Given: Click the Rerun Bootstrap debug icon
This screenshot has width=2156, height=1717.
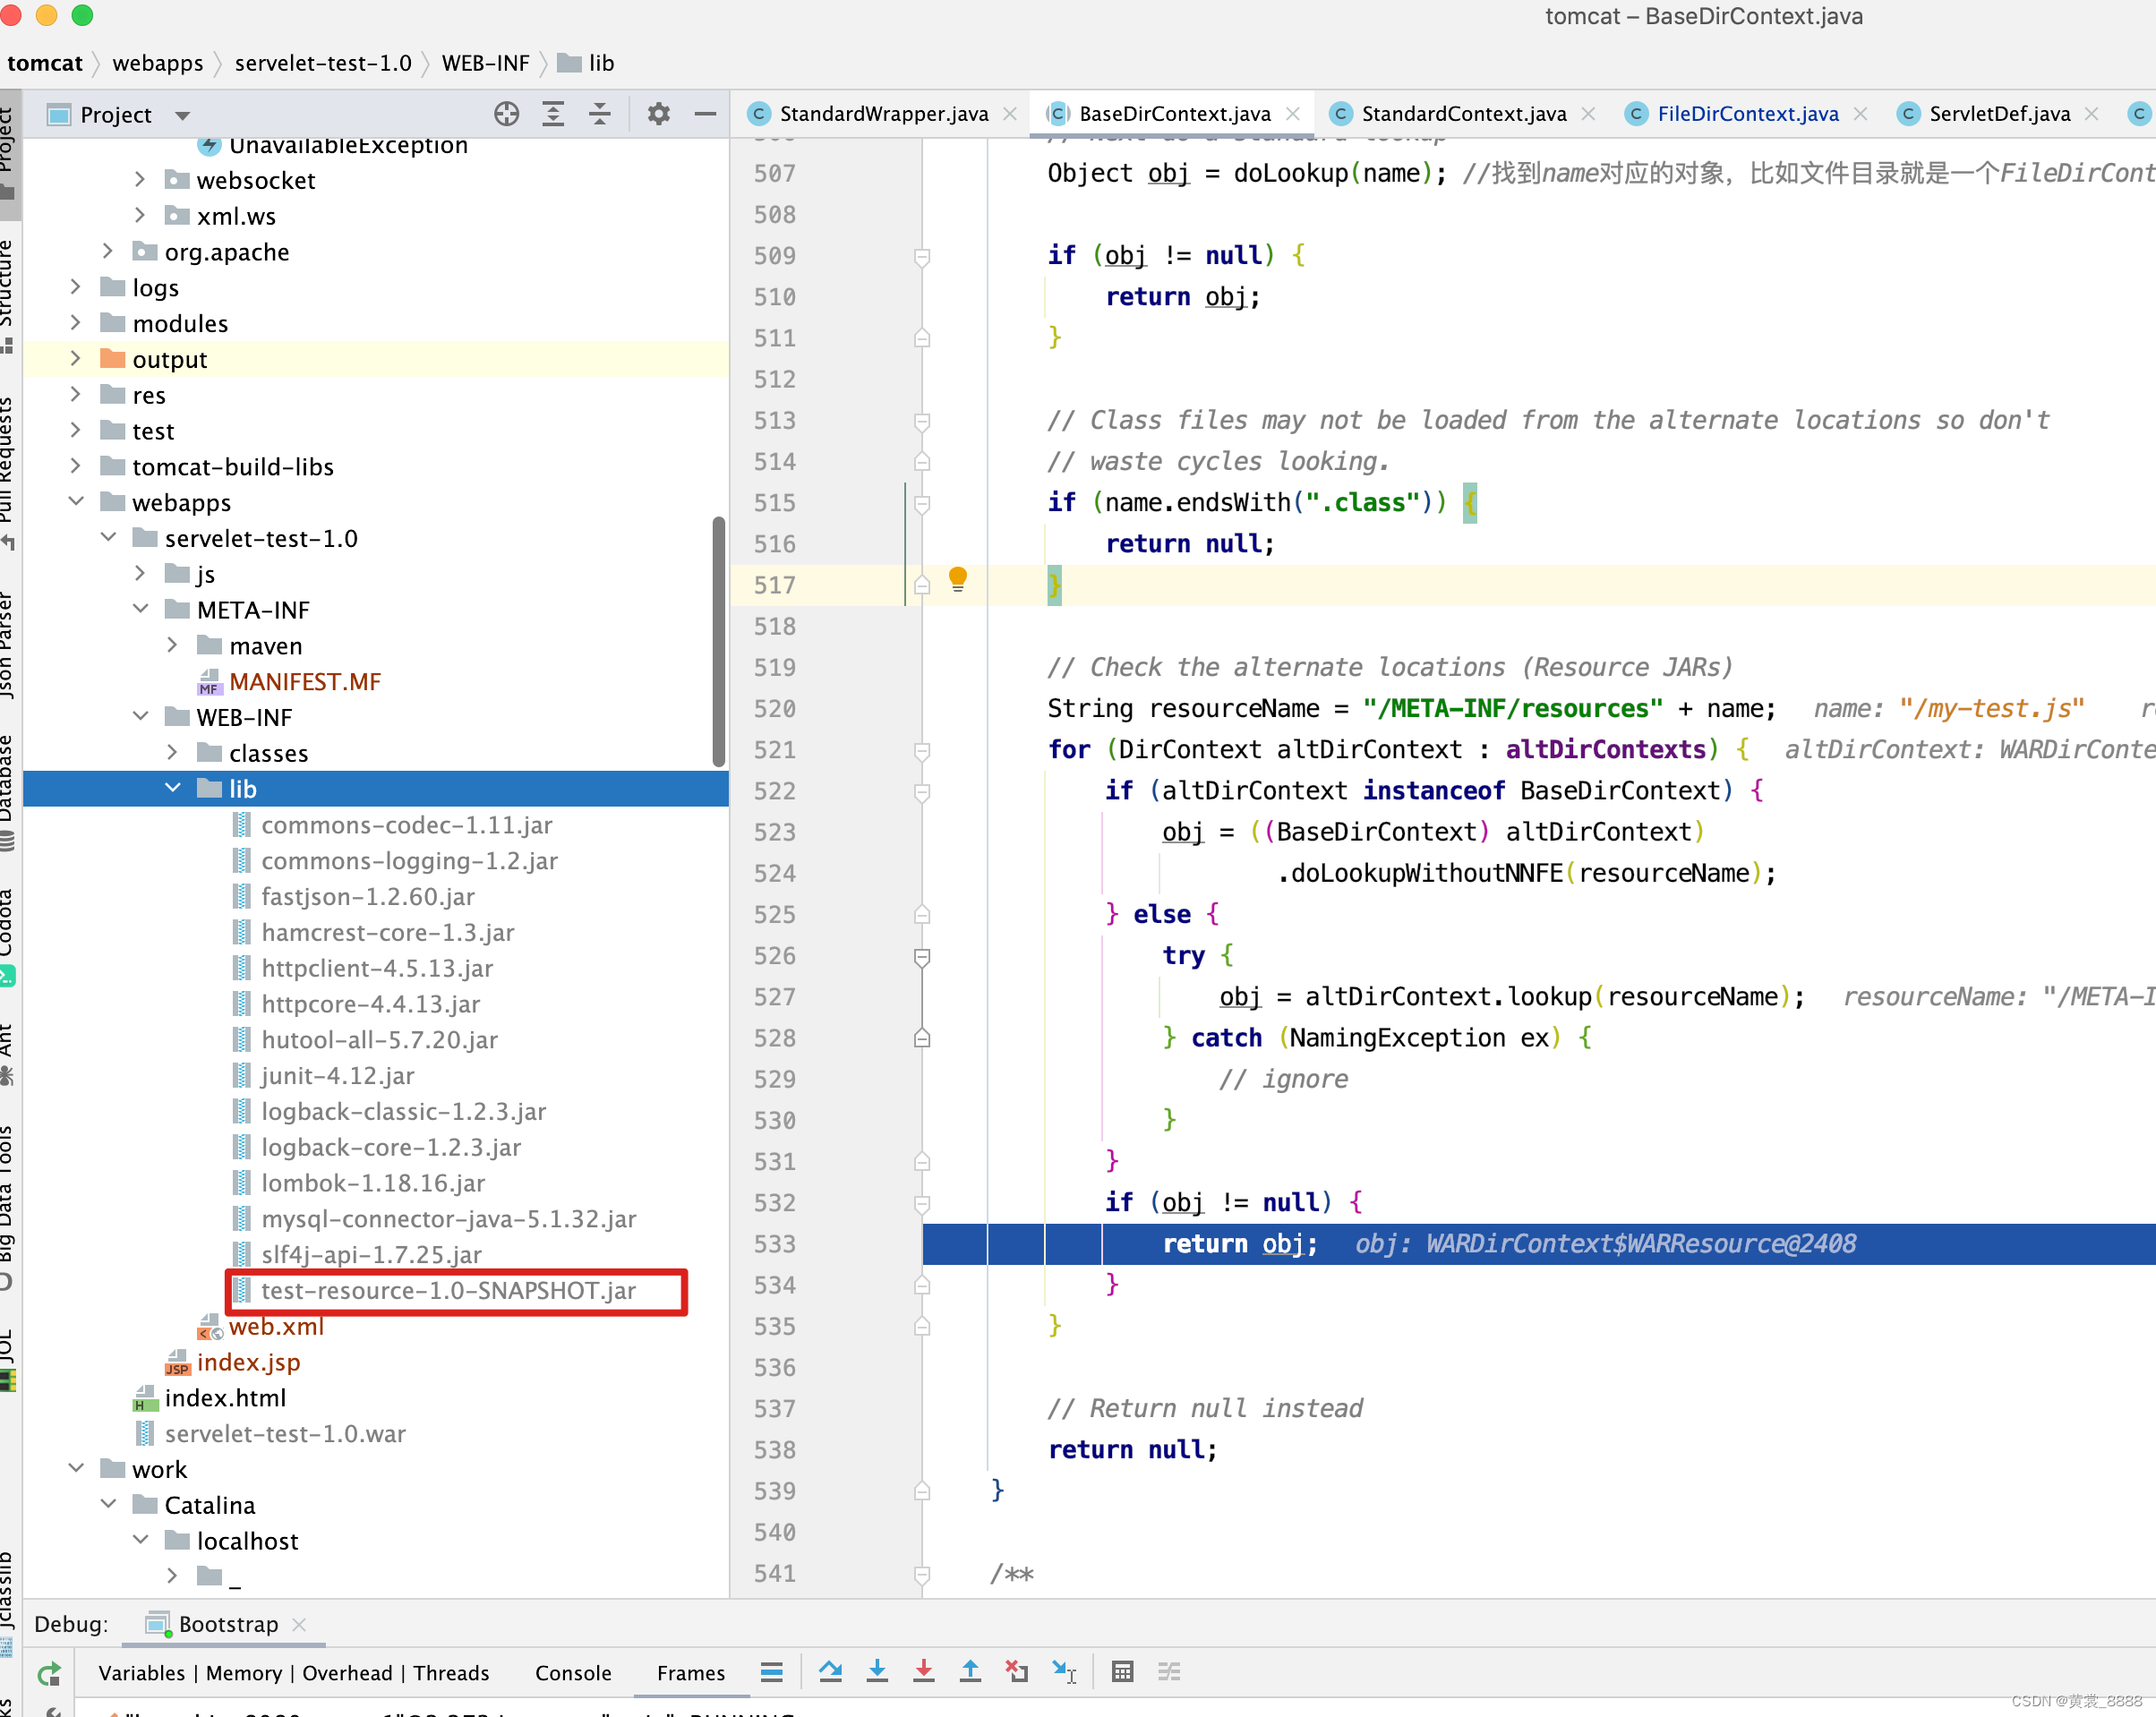Looking at the screenshot, I should tap(48, 1673).
